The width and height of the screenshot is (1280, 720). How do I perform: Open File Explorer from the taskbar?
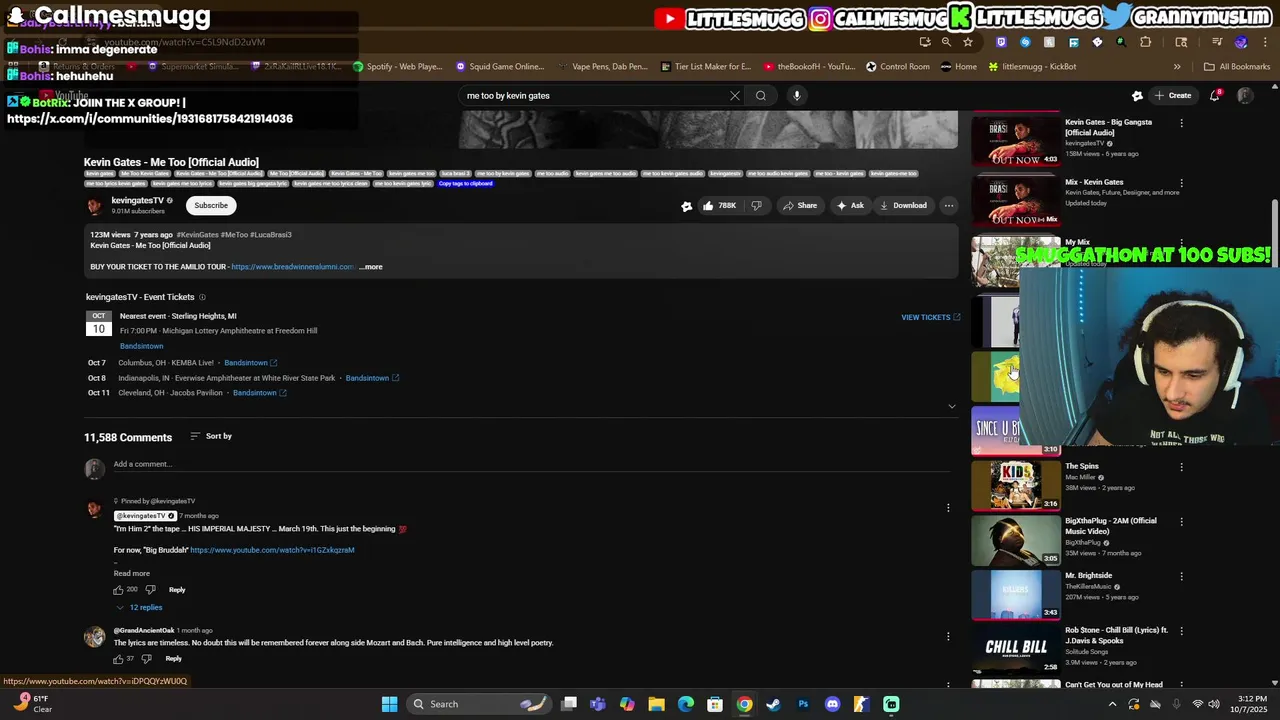(656, 704)
